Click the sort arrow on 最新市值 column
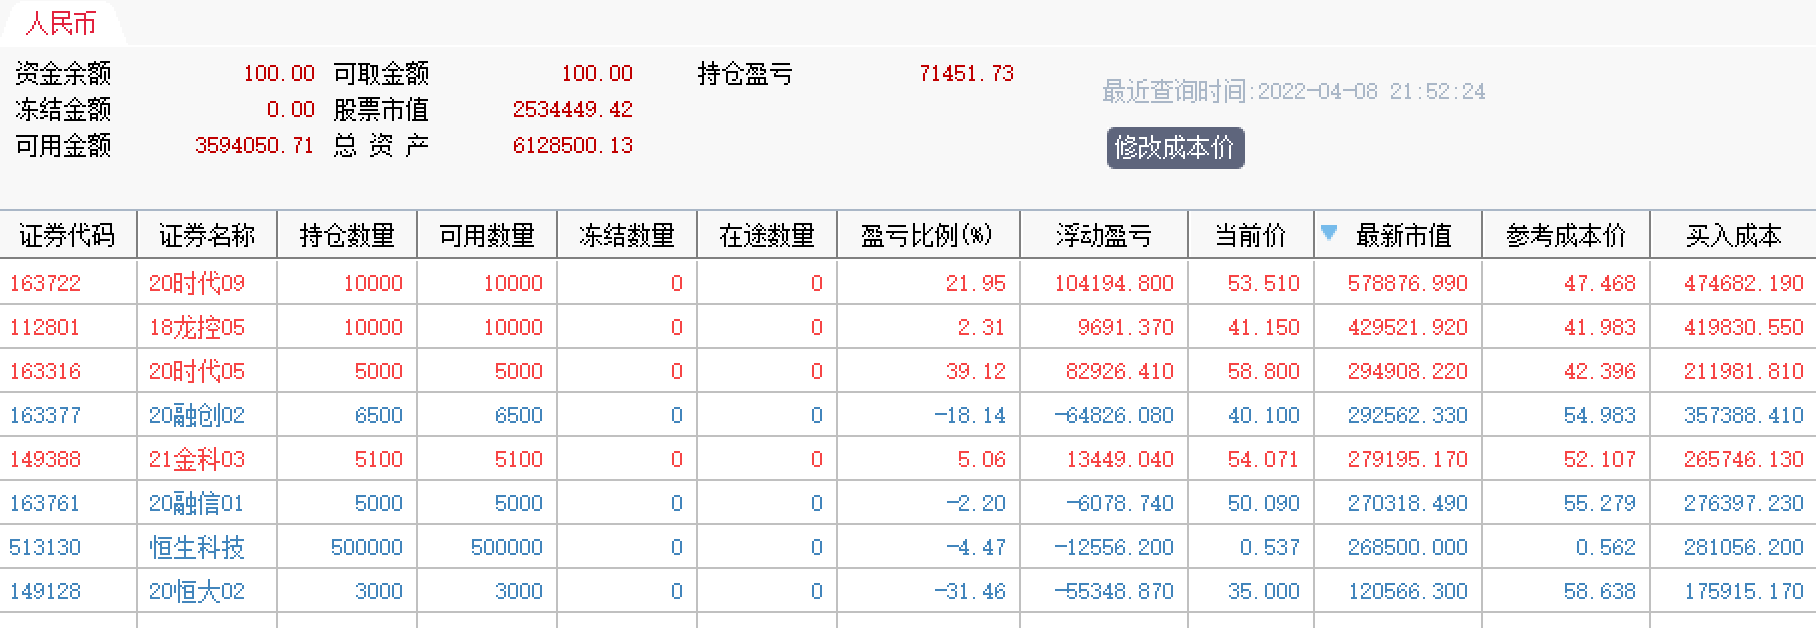 (x=1329, y=233)
